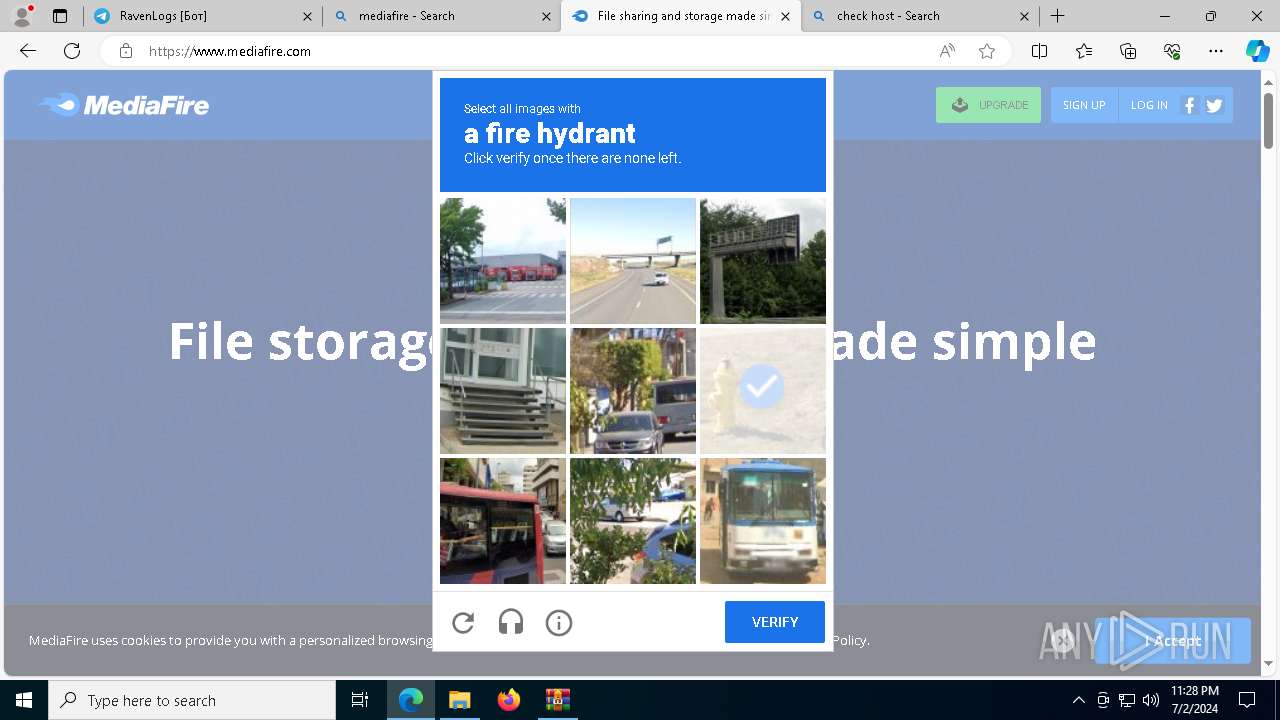The image size is (1280, 720).
Task: Switch to the mediafire - Search tab
Action: click(x=441, y=16)
